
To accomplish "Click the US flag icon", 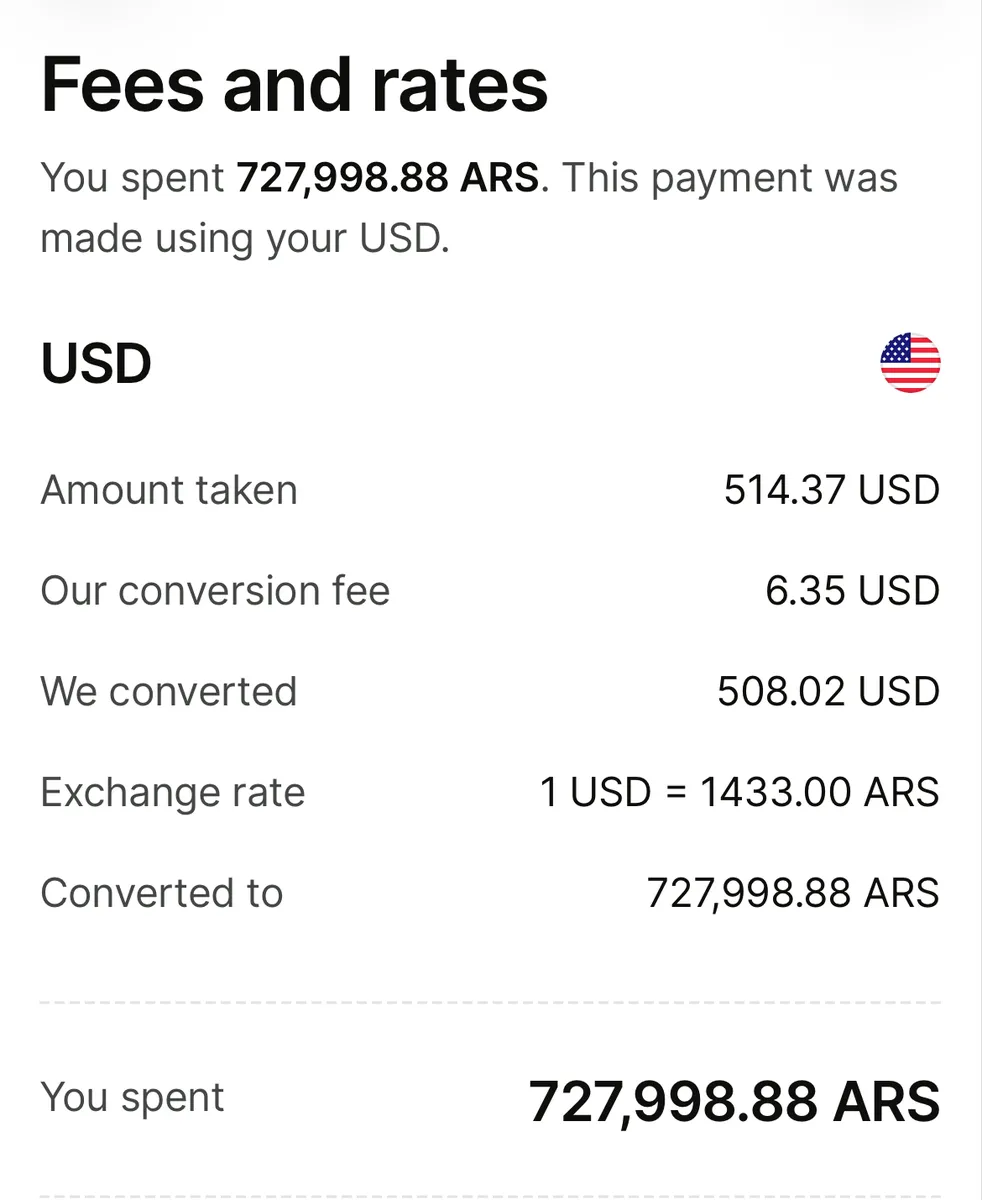I will [x=910, y=362].
